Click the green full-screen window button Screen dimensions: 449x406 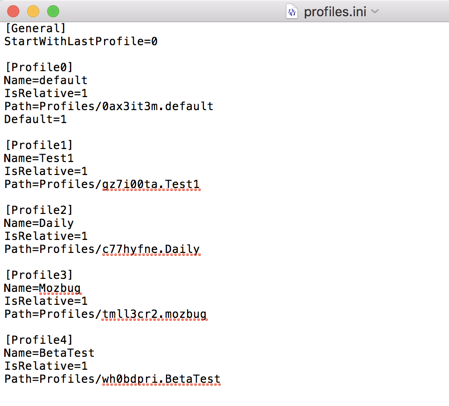tap(53, 11)
